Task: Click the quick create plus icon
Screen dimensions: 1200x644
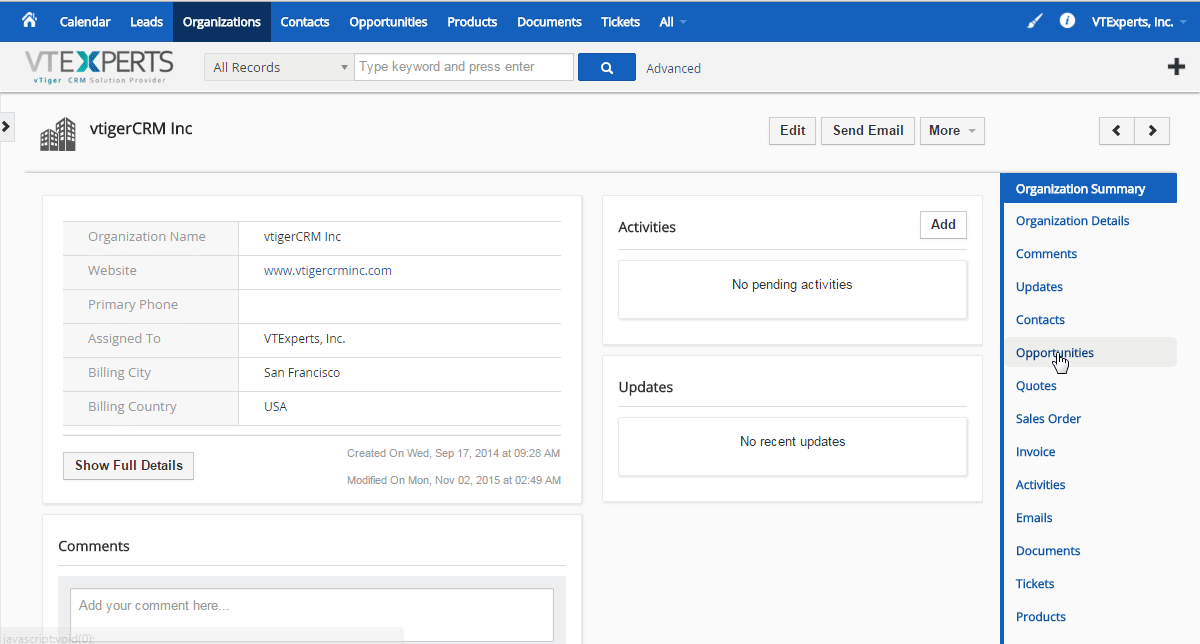Action: (1176, 67)
